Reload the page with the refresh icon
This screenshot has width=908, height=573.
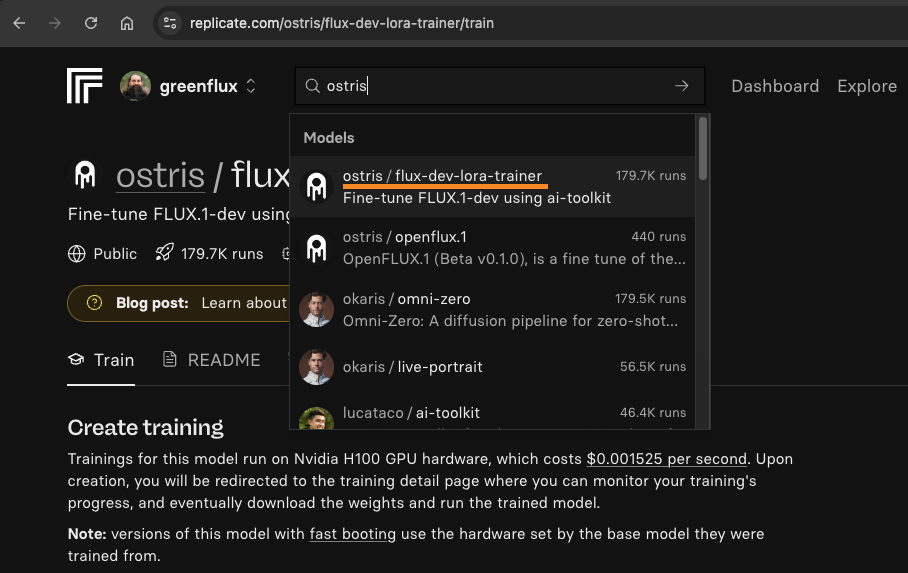[x=91, y=23]
